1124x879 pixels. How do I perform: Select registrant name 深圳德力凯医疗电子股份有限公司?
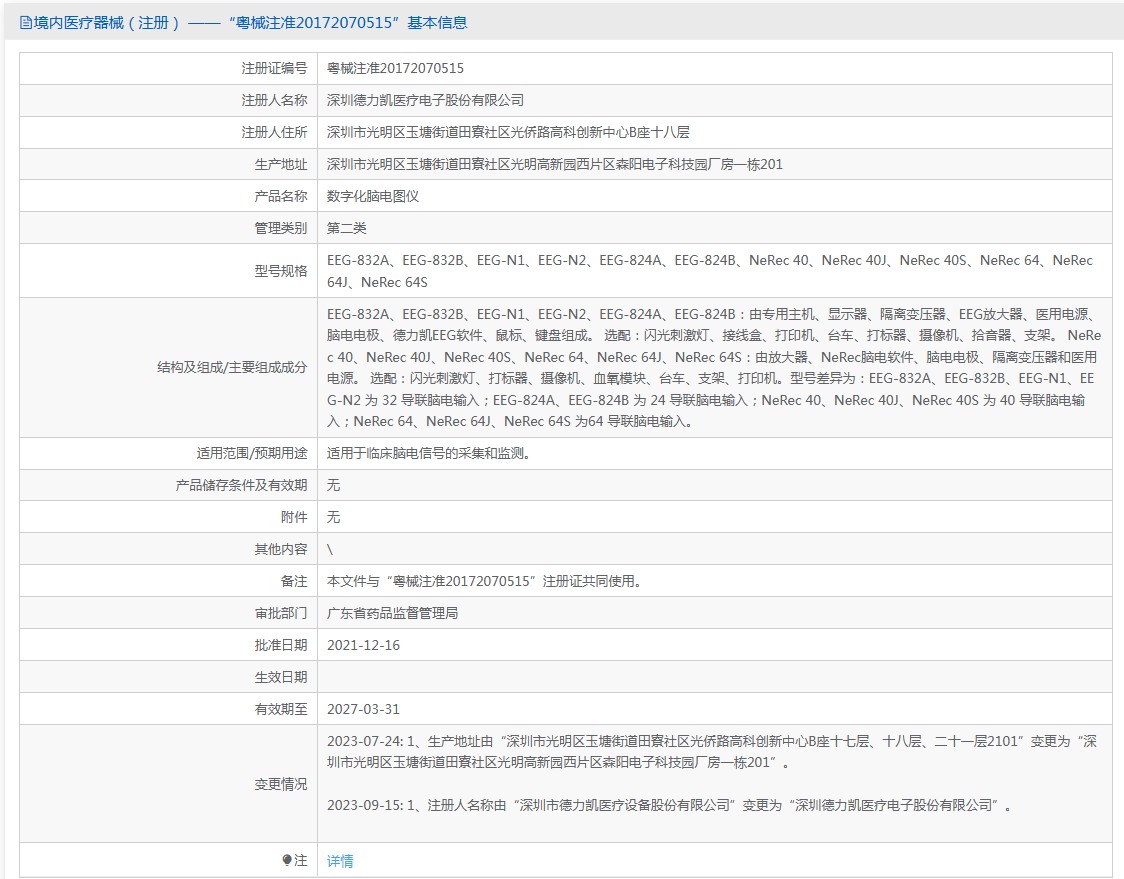pyautogui.click(x=425, y=100)
